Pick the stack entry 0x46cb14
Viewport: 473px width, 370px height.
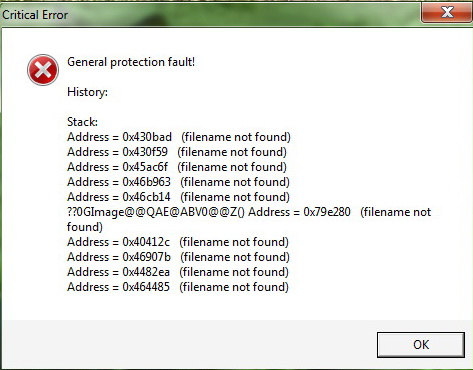click(x=178, y=197)
